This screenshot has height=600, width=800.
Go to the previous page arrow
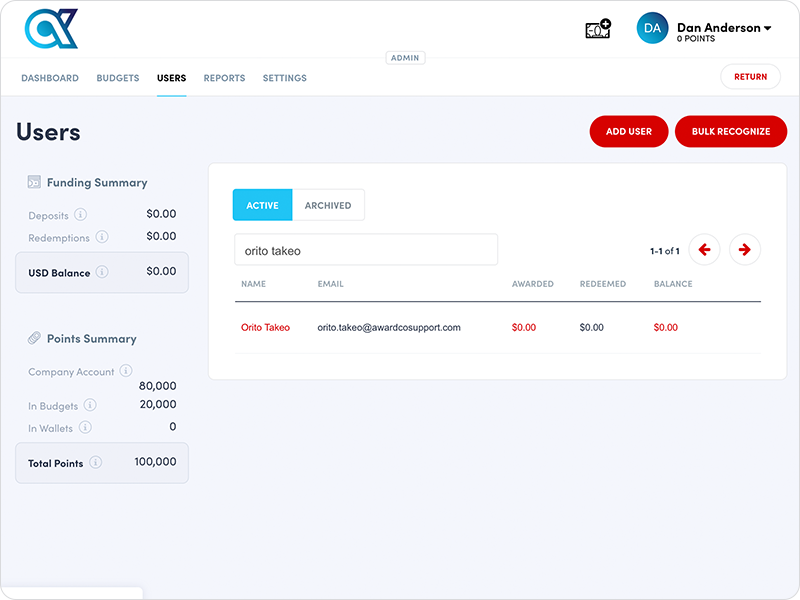[704, 250]
